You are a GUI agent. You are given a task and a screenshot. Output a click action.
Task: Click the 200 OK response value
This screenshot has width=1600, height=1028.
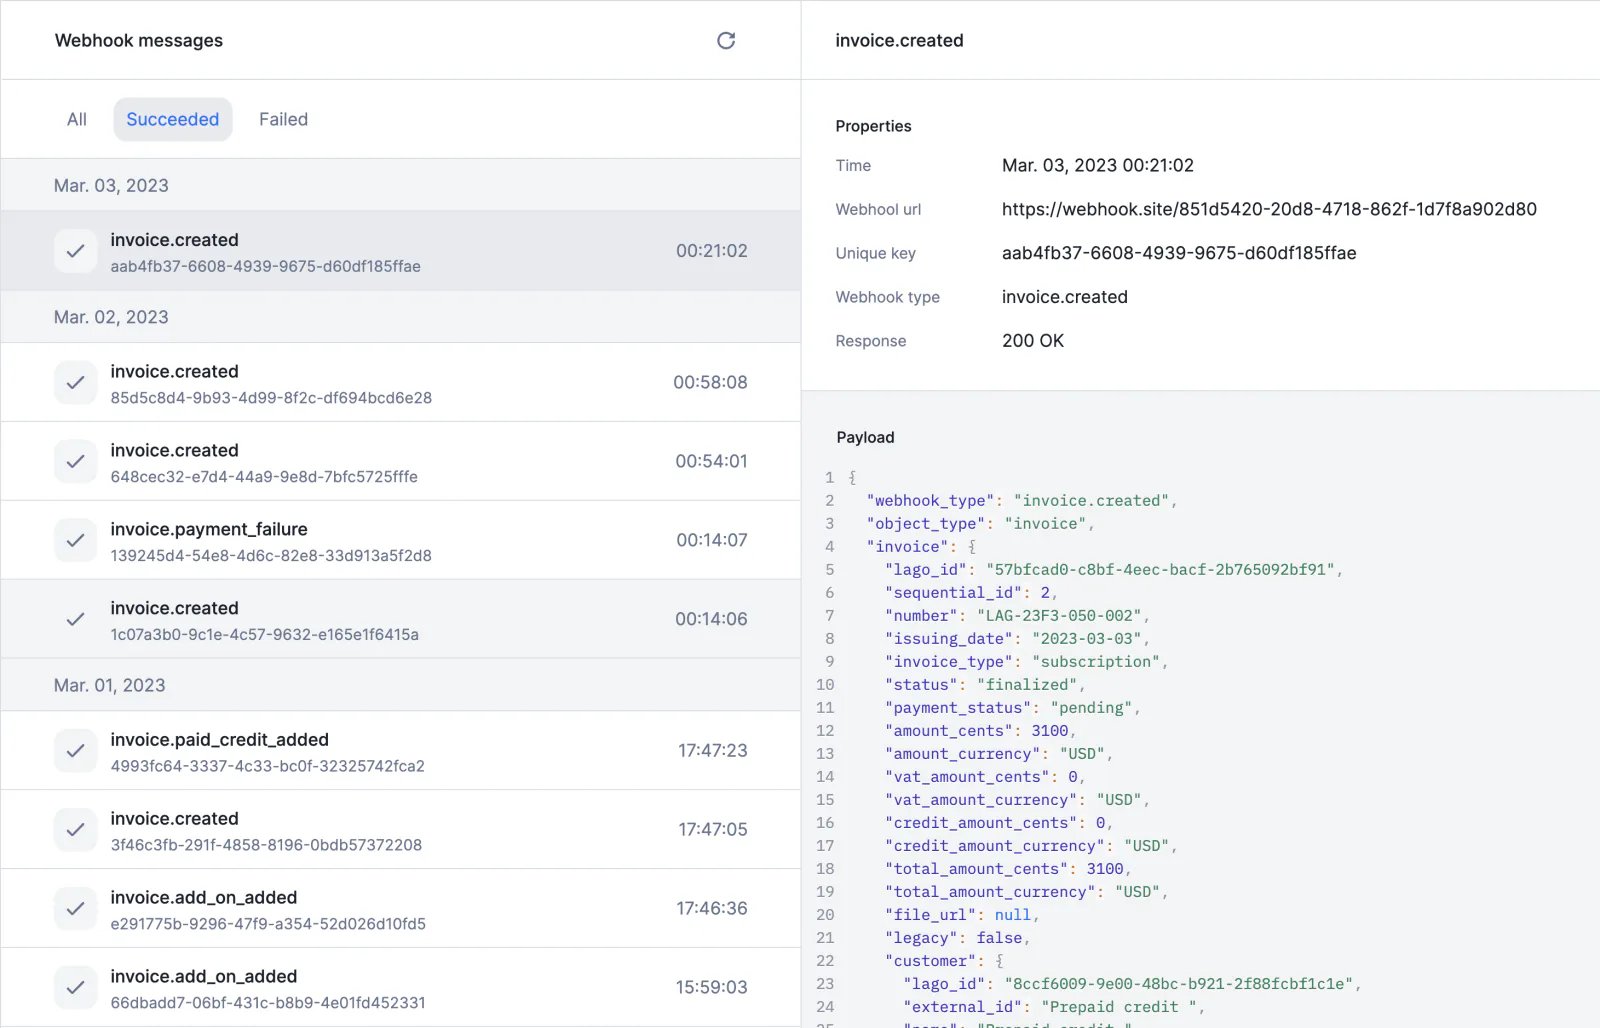(x=1033, y=341)
